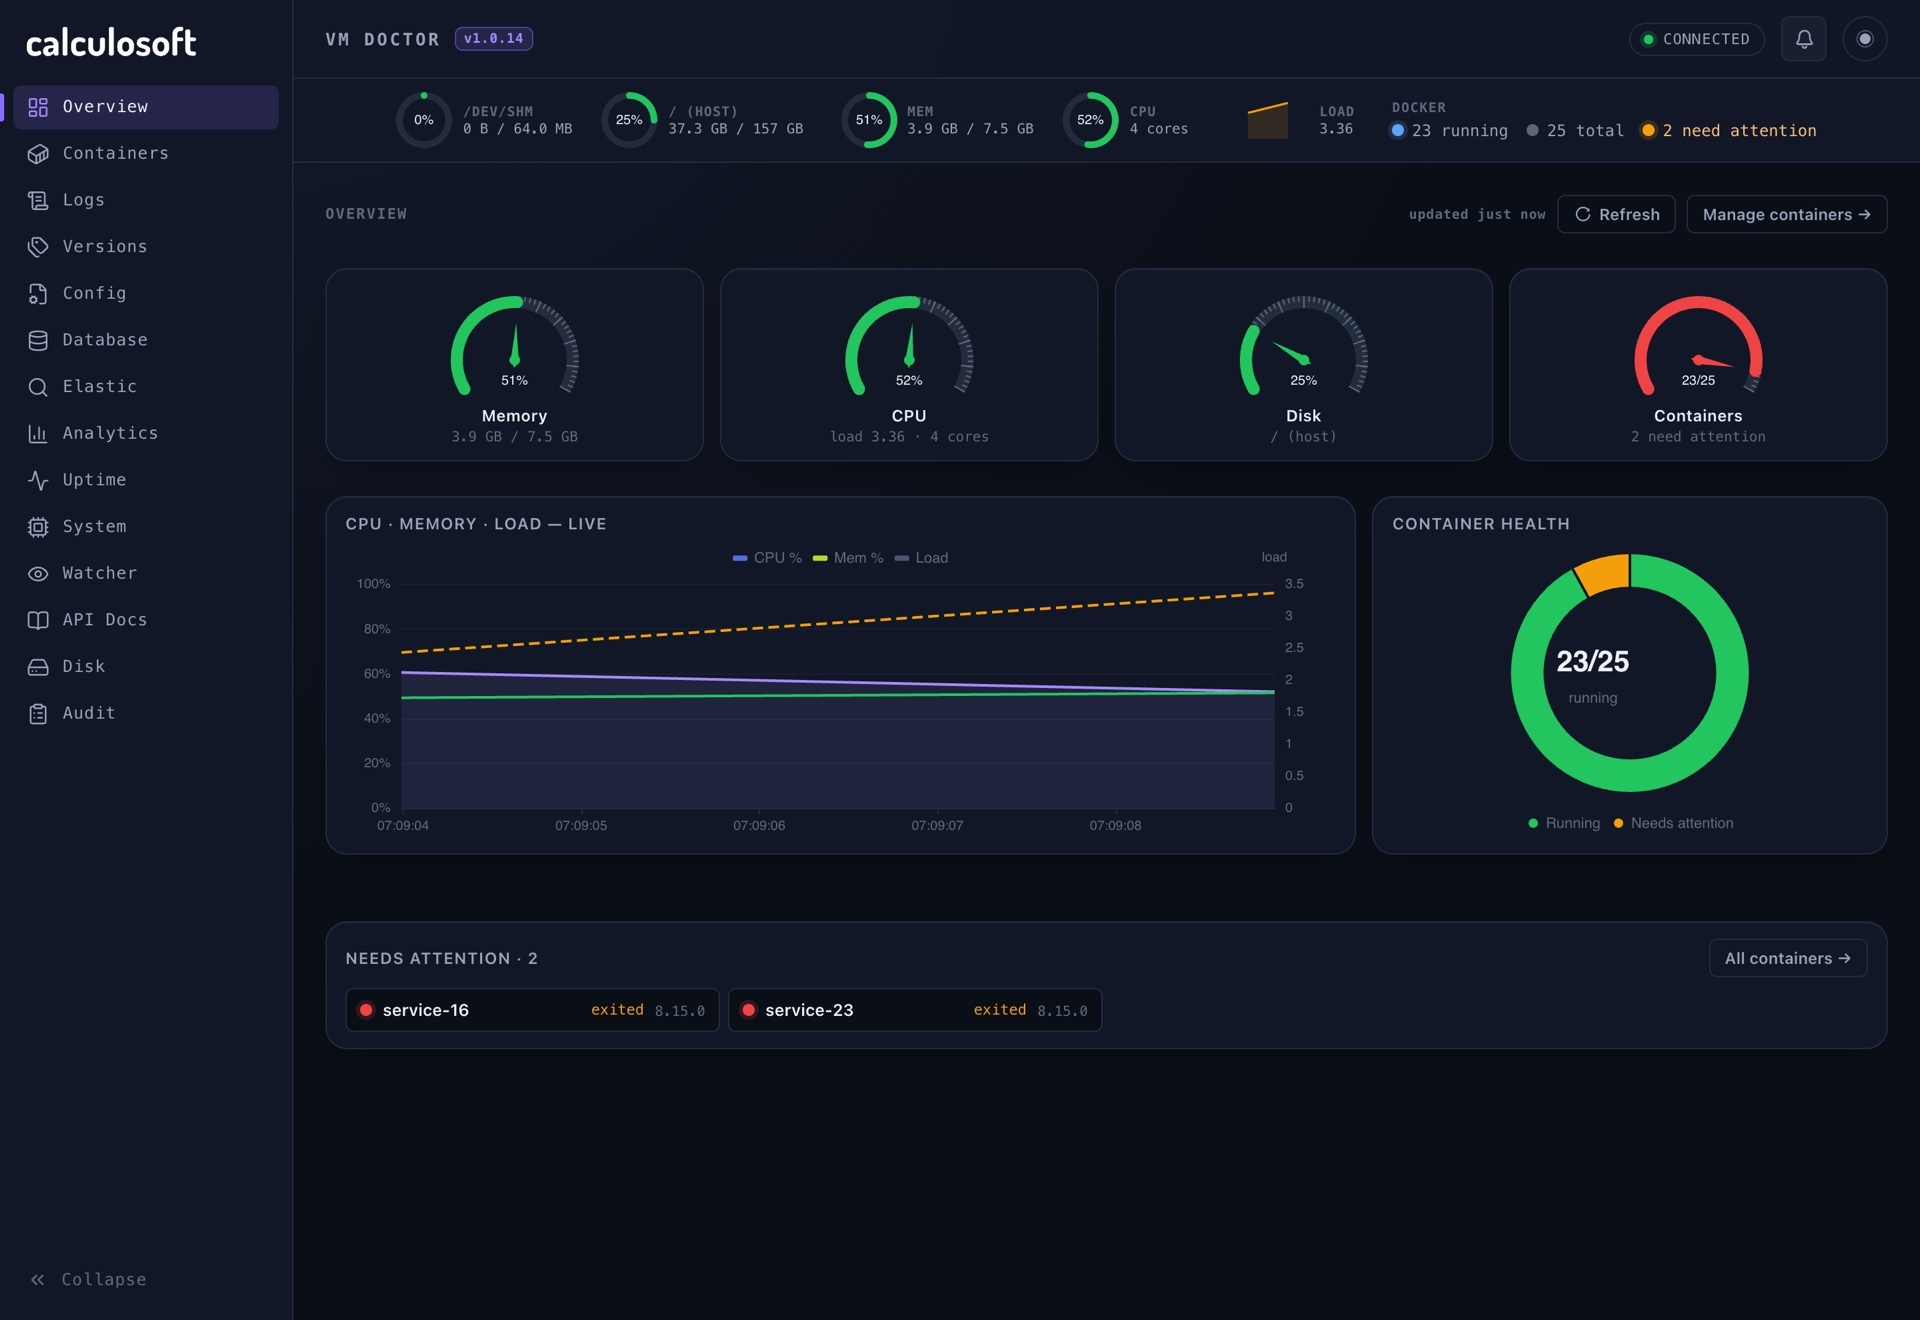Click the Versions tag icon
This screenshot has height=1320, width=1920.
point(38,247)
